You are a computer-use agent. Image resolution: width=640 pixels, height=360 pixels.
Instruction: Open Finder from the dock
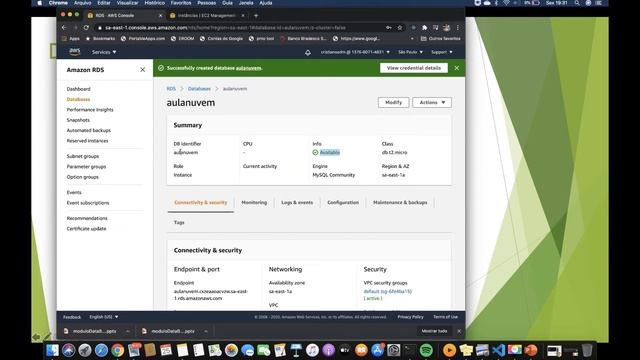(x=52, y=350)
